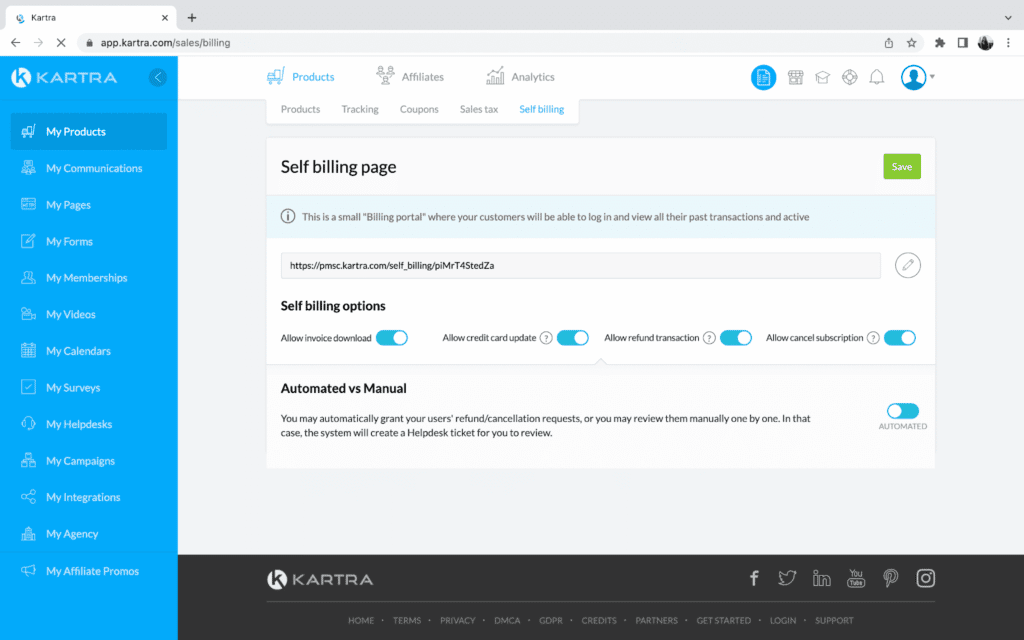Image resolution: width=1024 pixels, height=640 pixels.
Task: Open the training graduation cap icon
Action: (x=822, y=77)
